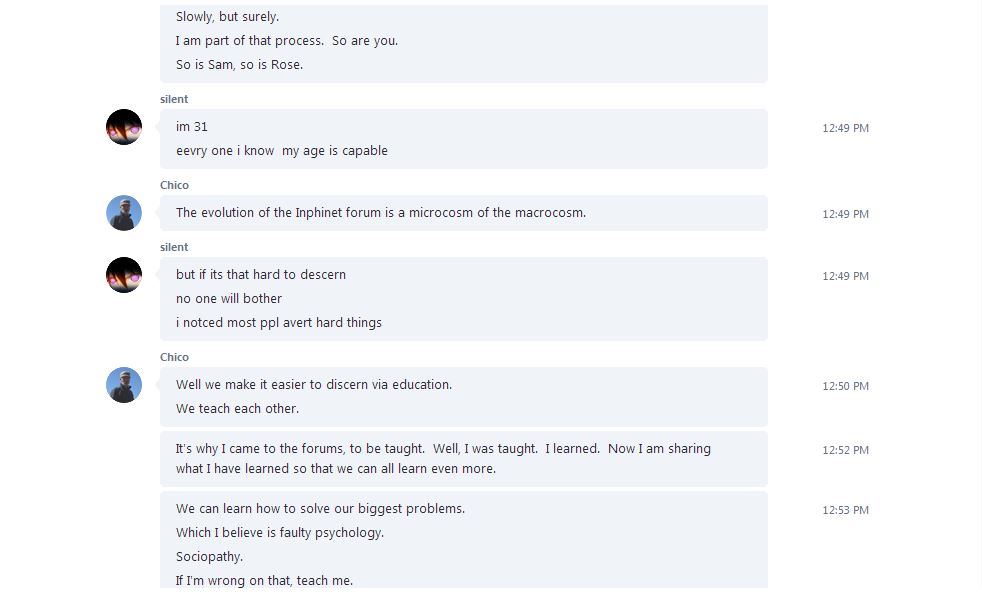Click the "Sociopathy." message line

tap(209, 557)
